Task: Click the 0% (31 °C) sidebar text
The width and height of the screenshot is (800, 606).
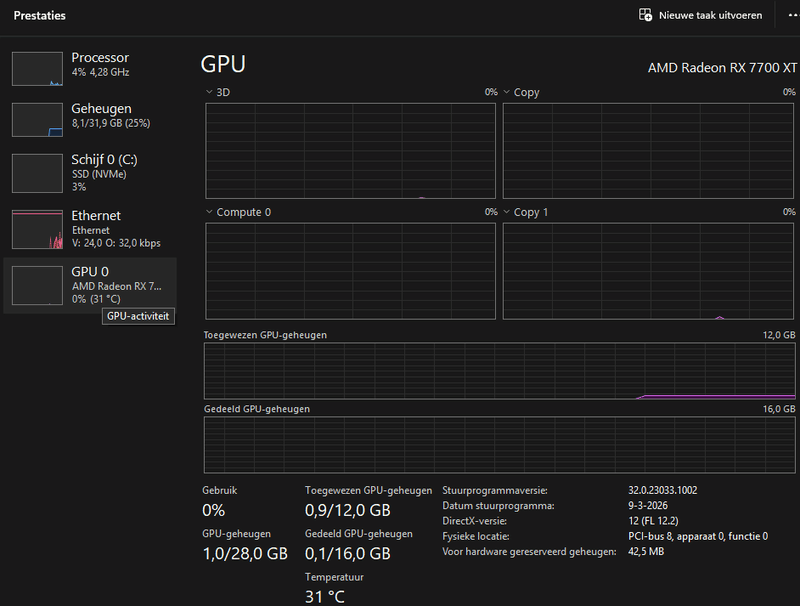Action: pos(96,299)
